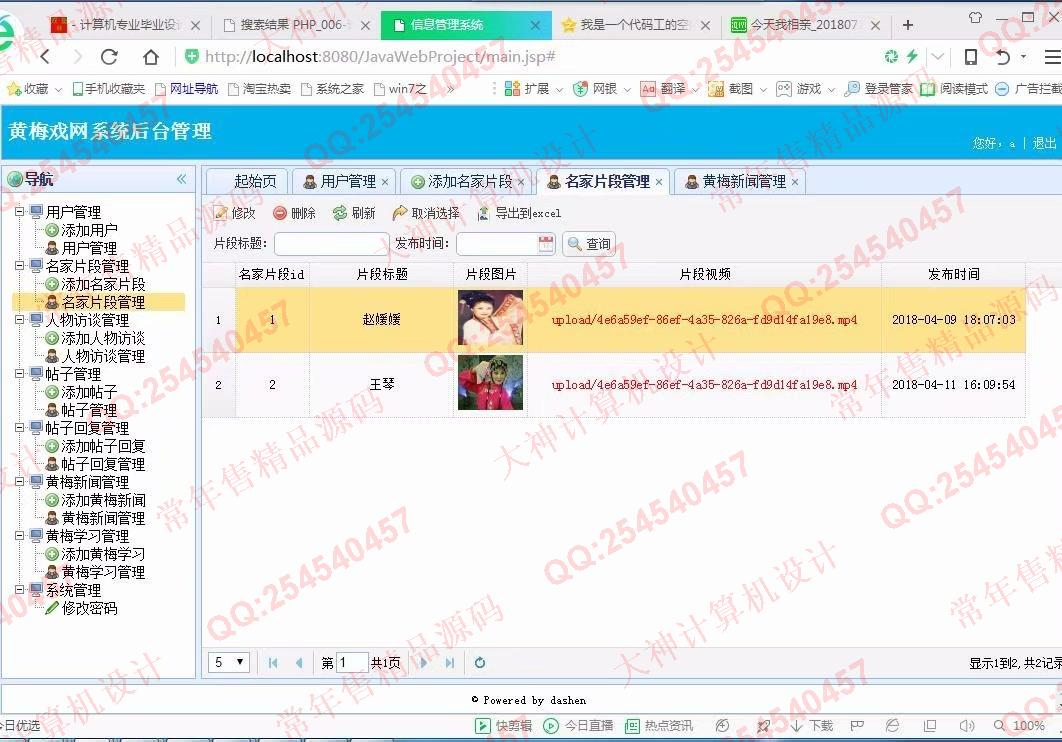Go to previous page in pager
The height and width of the screenshot is (742, 1062).
299,663
